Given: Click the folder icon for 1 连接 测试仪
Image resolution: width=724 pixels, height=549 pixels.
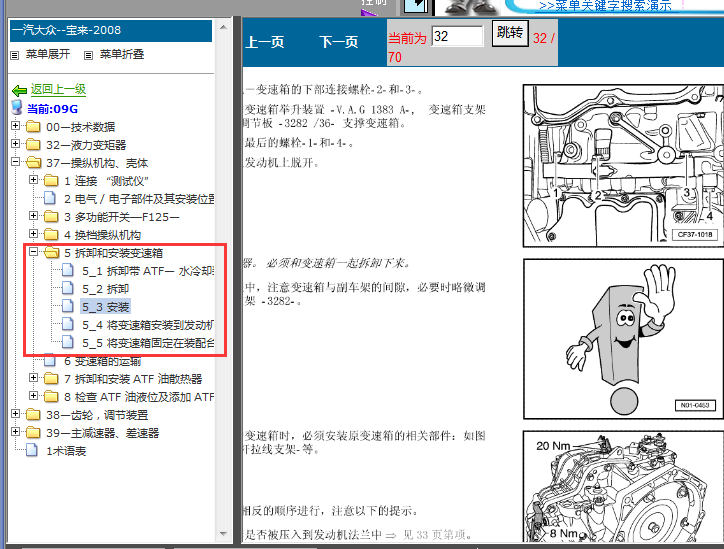Looking at the screenshot, I should 51,181.
